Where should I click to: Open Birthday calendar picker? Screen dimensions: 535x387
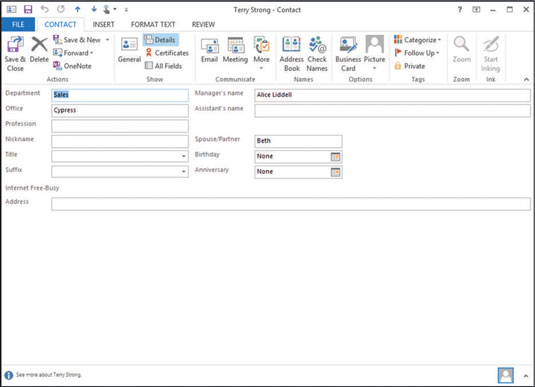(335, 157)
